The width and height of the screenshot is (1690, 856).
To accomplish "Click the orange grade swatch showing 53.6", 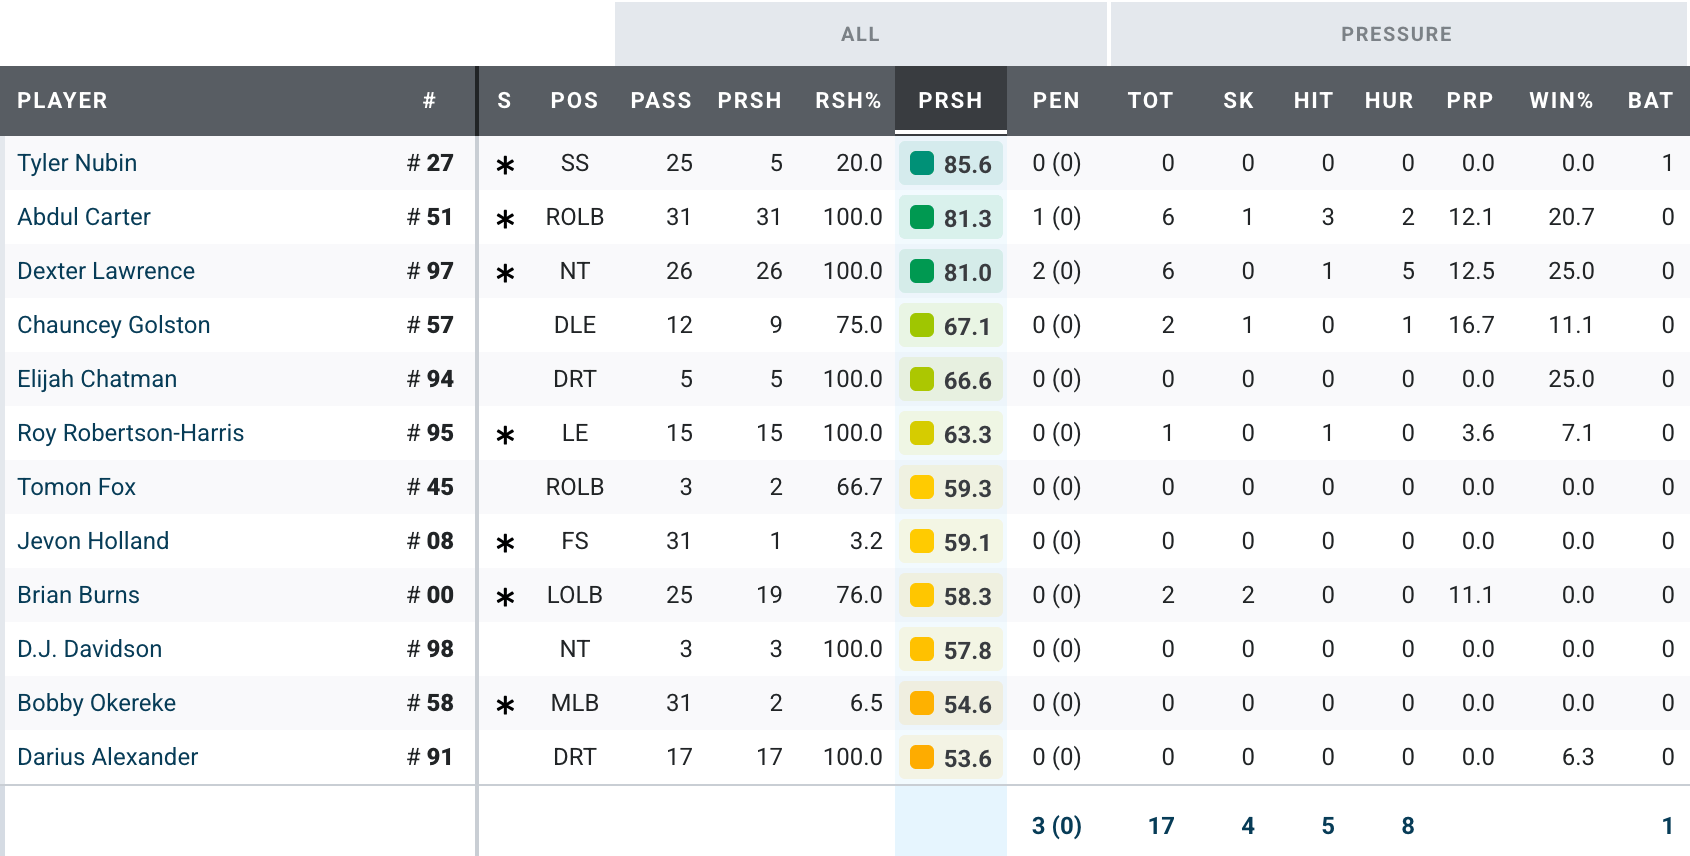I will [x=922, y=757].
